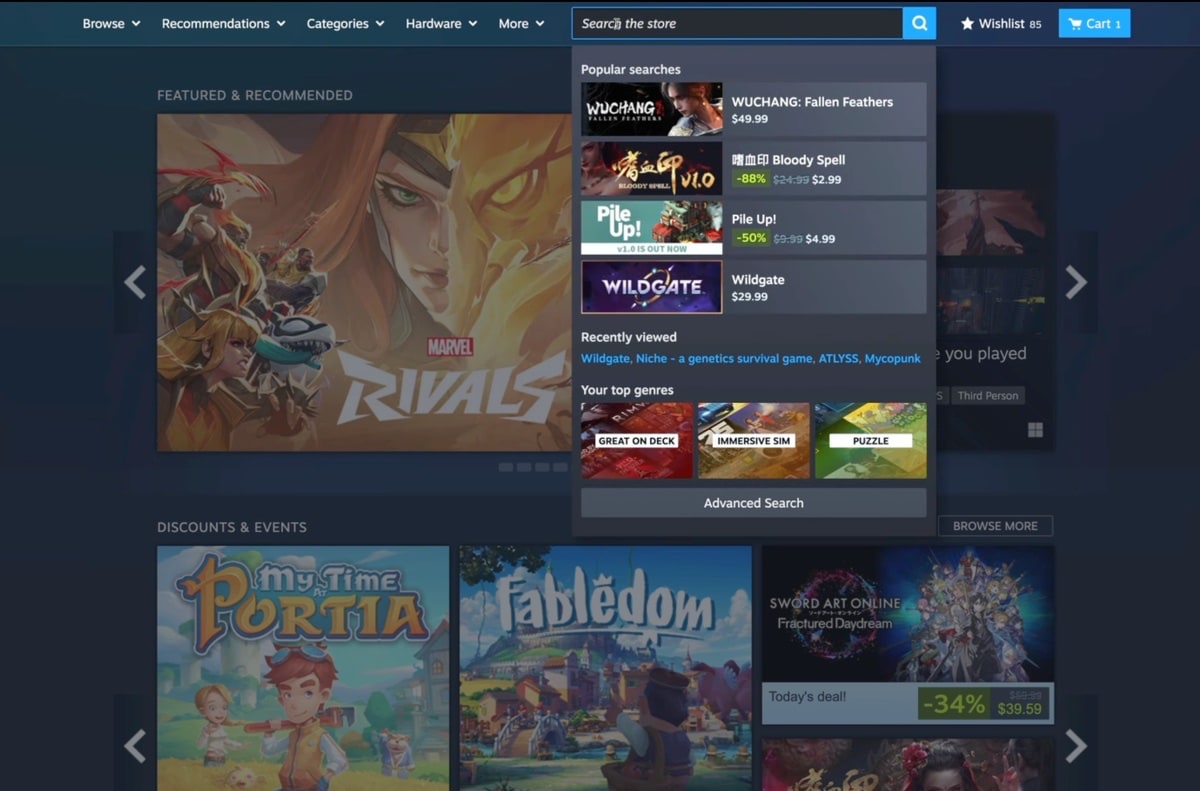
Task: Select WUCHANG: Fallen Feathers search suggestion
Action: tap(753, 109)
